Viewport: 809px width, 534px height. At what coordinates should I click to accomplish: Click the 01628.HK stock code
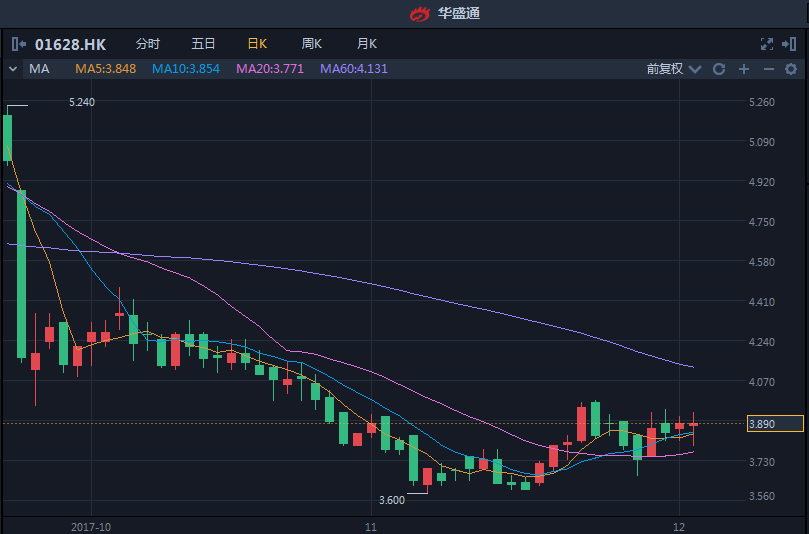70,44
